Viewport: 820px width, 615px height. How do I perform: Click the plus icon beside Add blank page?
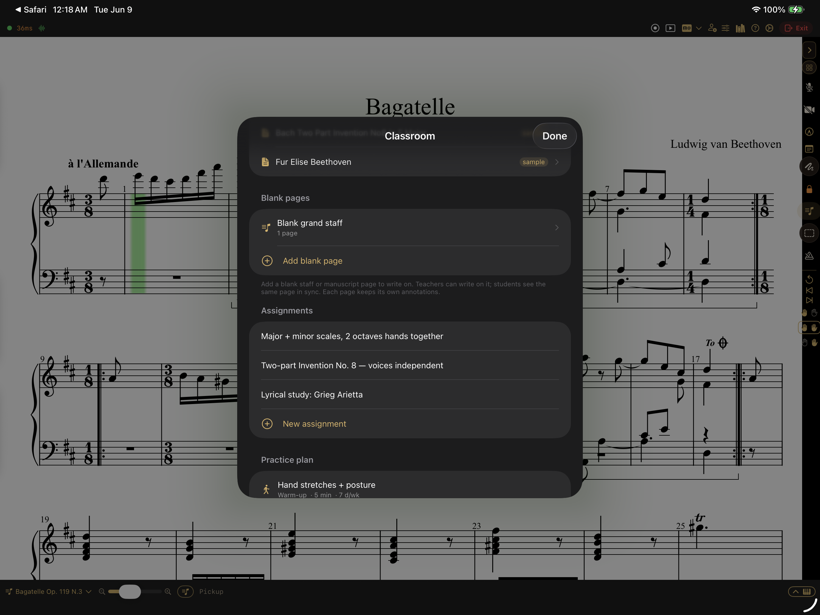tap(267, 260)
